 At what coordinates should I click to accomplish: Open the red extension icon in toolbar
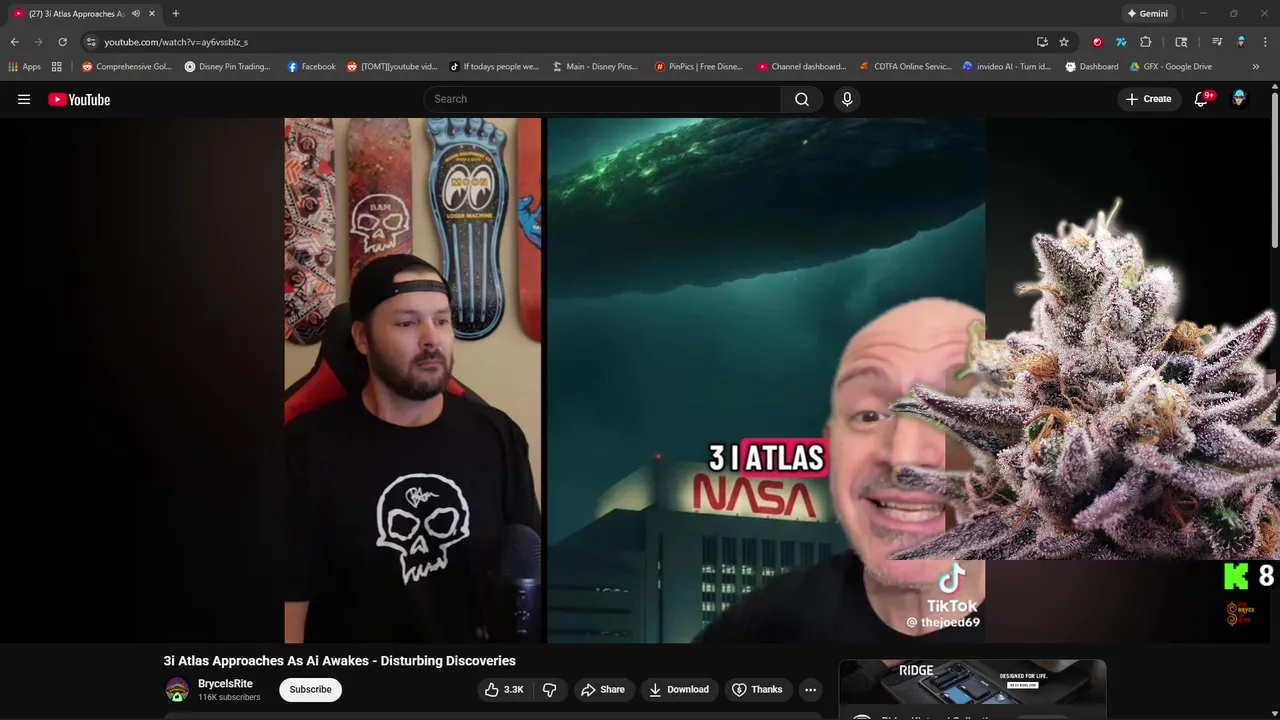pos(1098,42)
